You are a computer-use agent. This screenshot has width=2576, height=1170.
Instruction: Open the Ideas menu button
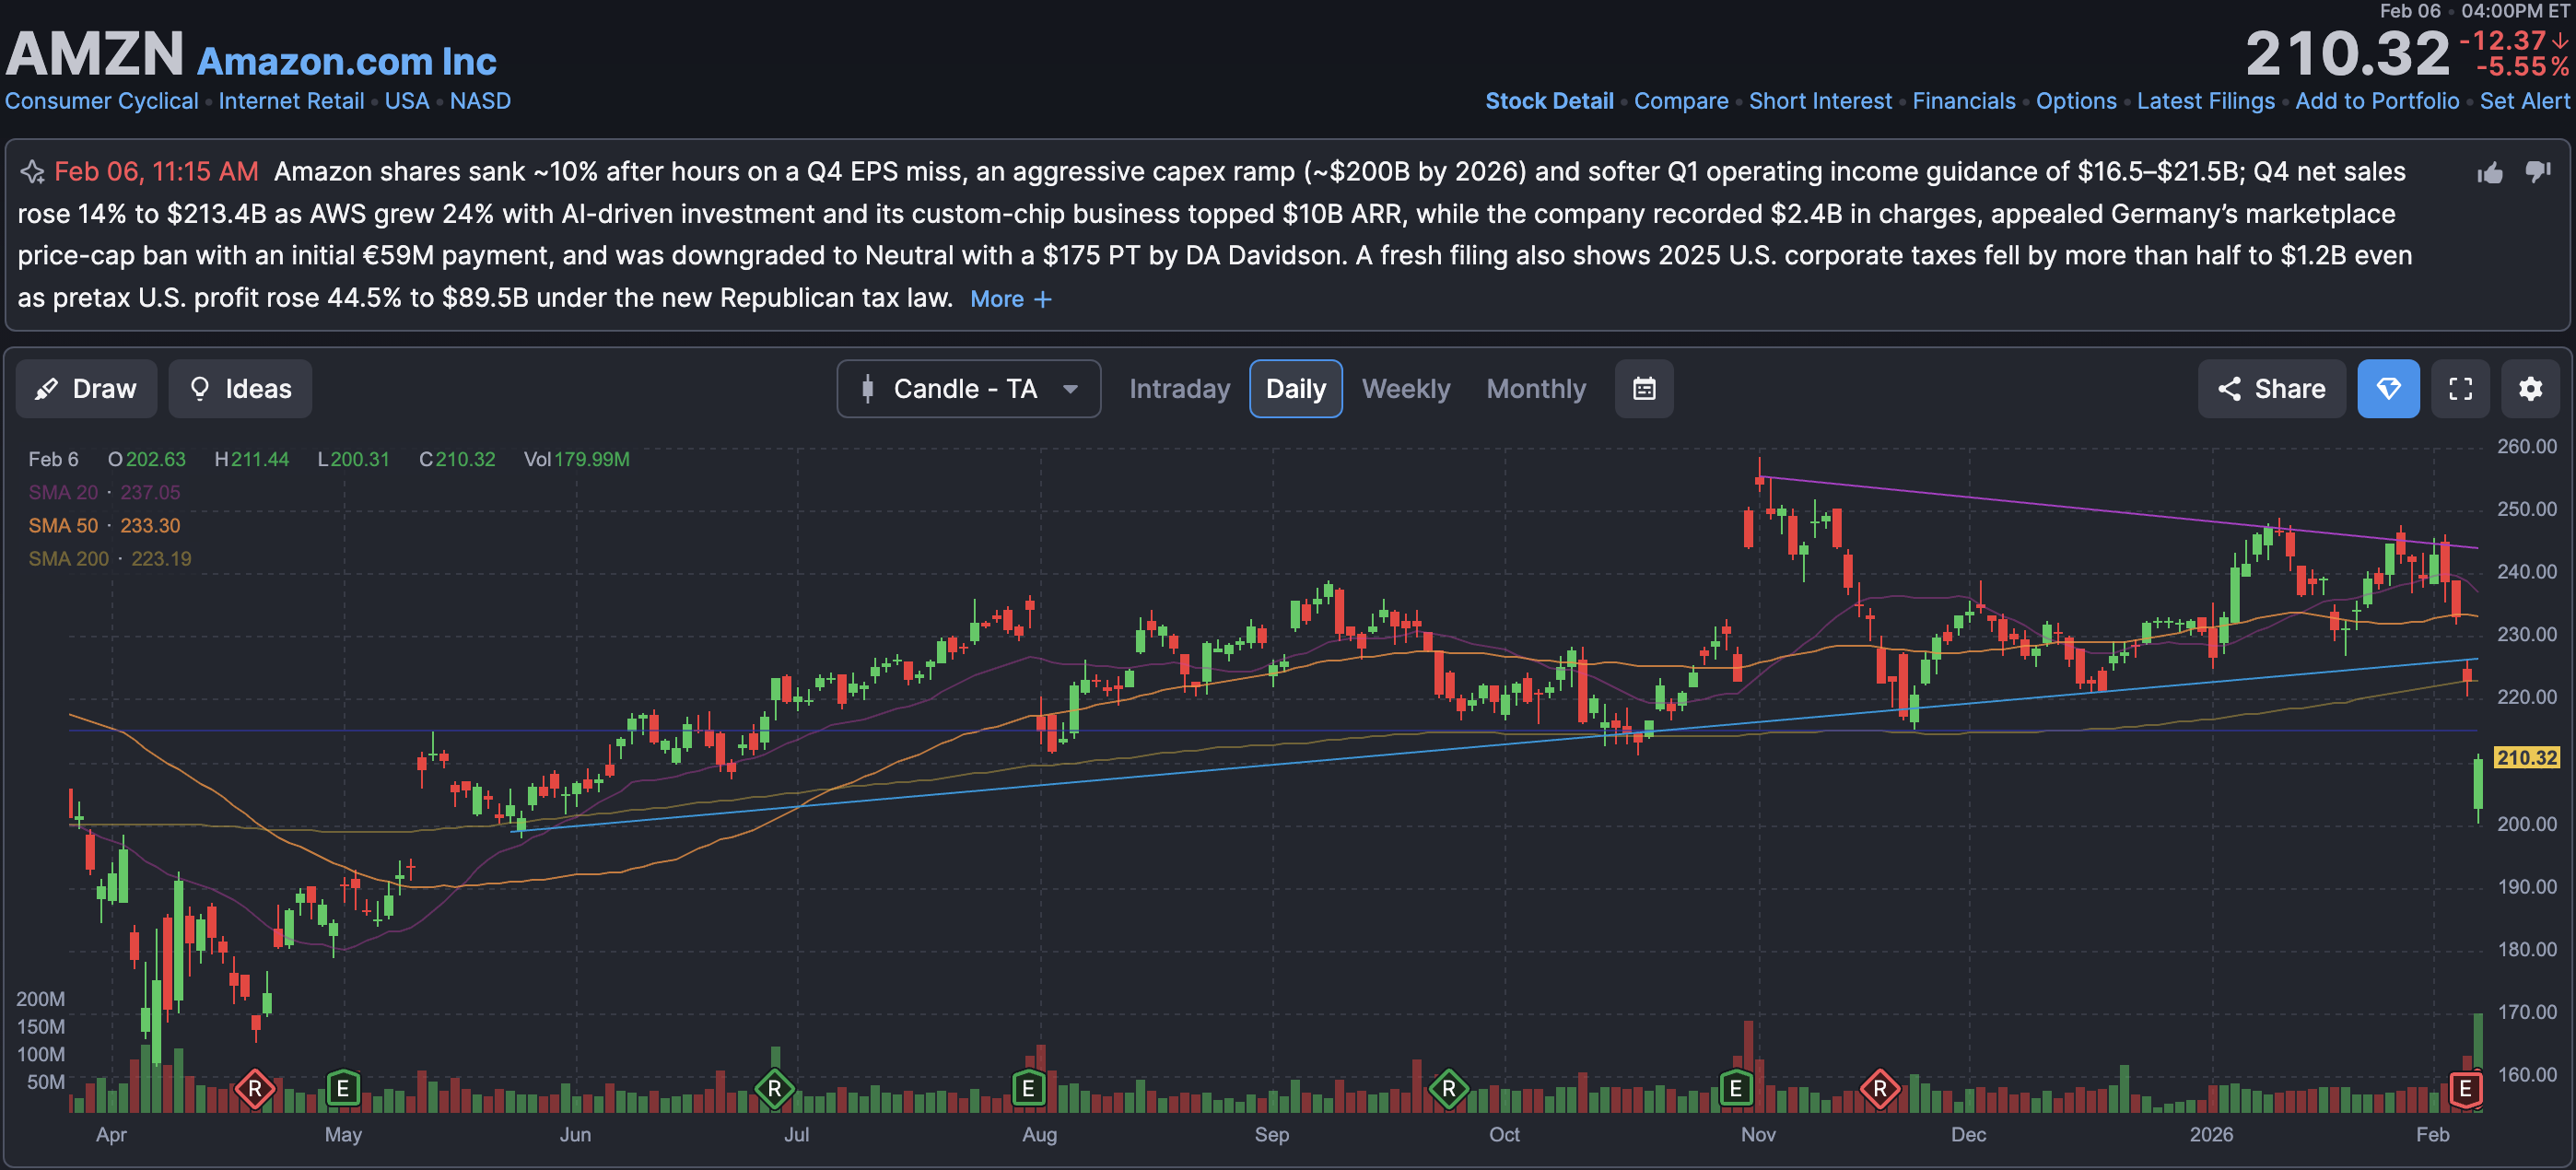240,389
